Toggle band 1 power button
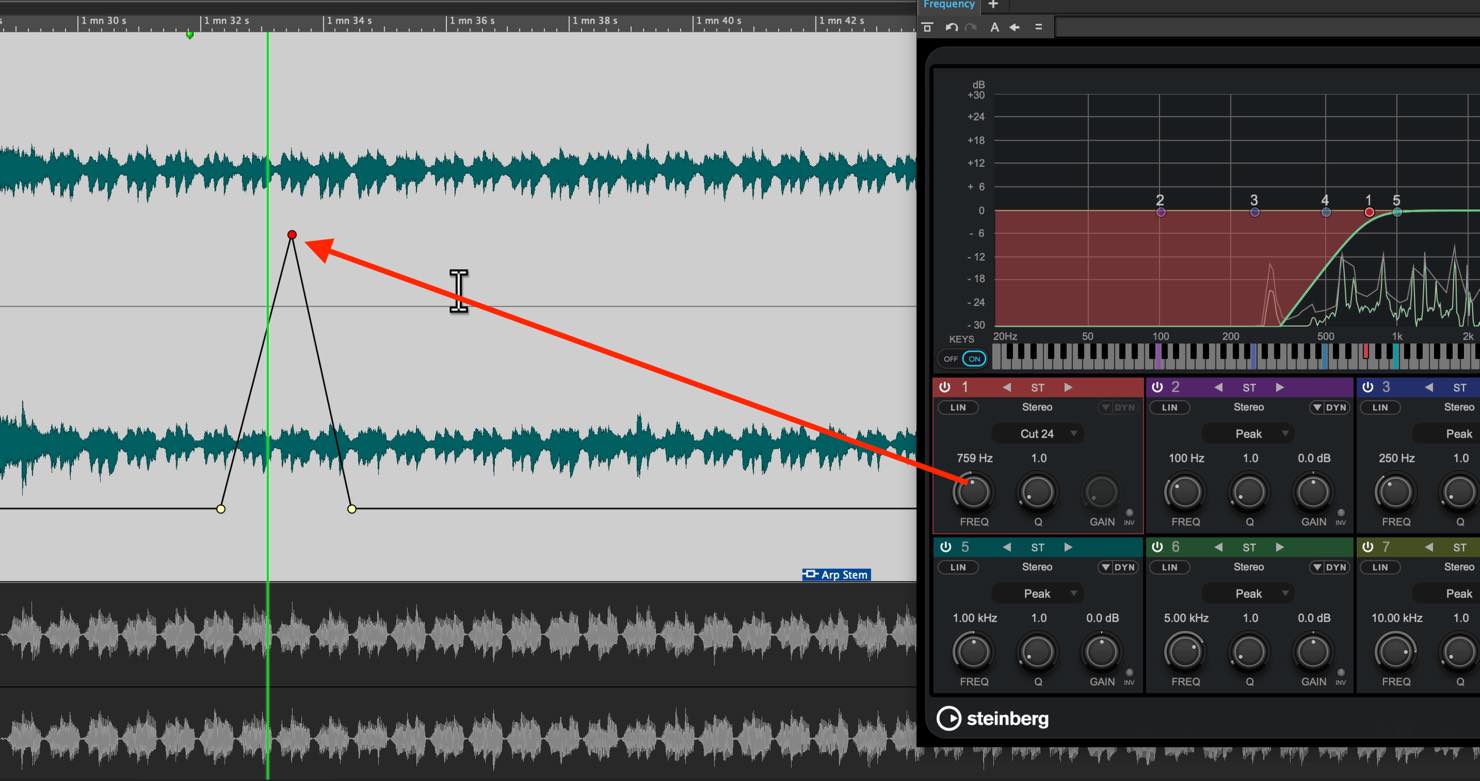Screen dimensions: 1480x781 coord(945,387)
